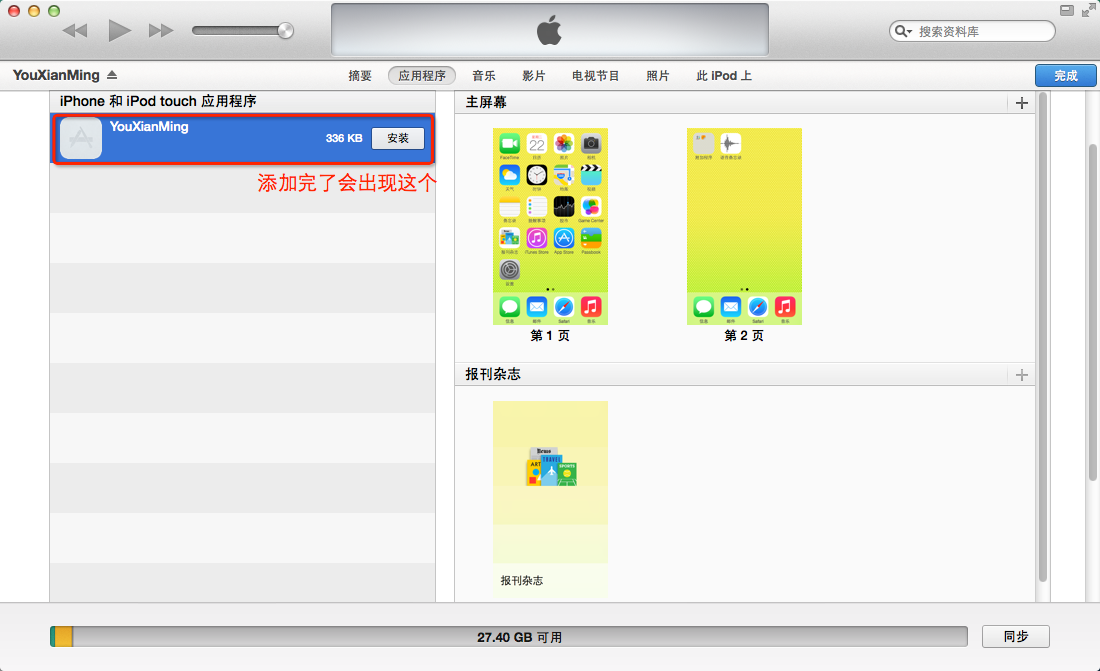Select the Reminders icon on page 1
Screen dimensions: 1100x671
pos(537,206)
